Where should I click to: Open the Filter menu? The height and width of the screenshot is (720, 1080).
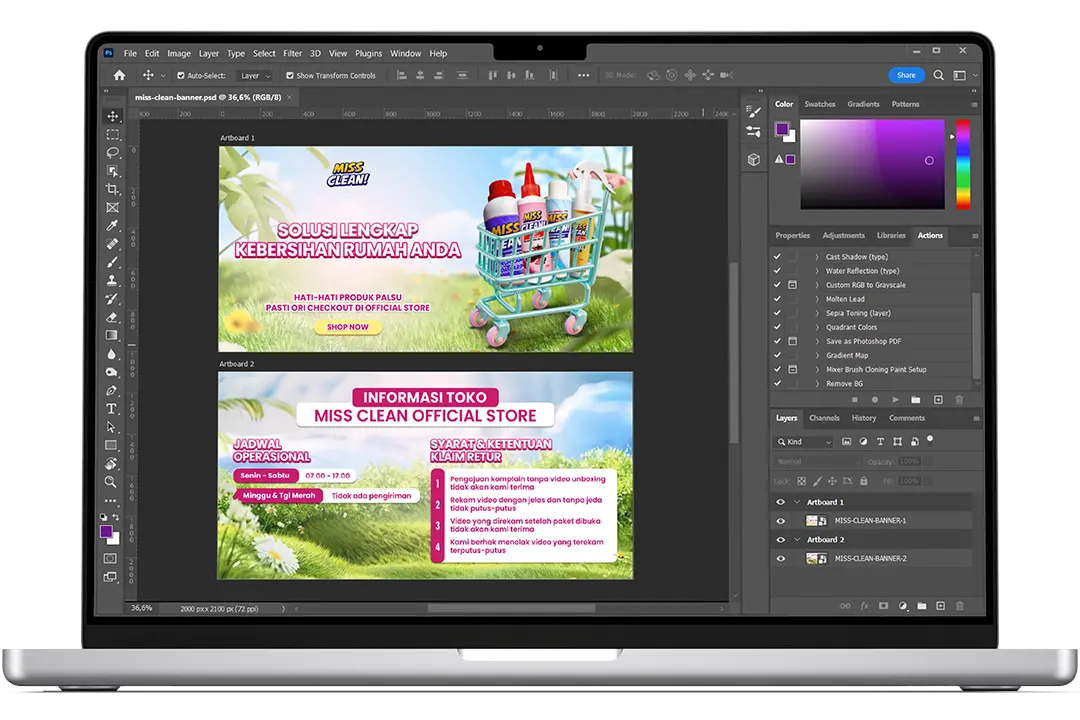(x=292, y=53)
